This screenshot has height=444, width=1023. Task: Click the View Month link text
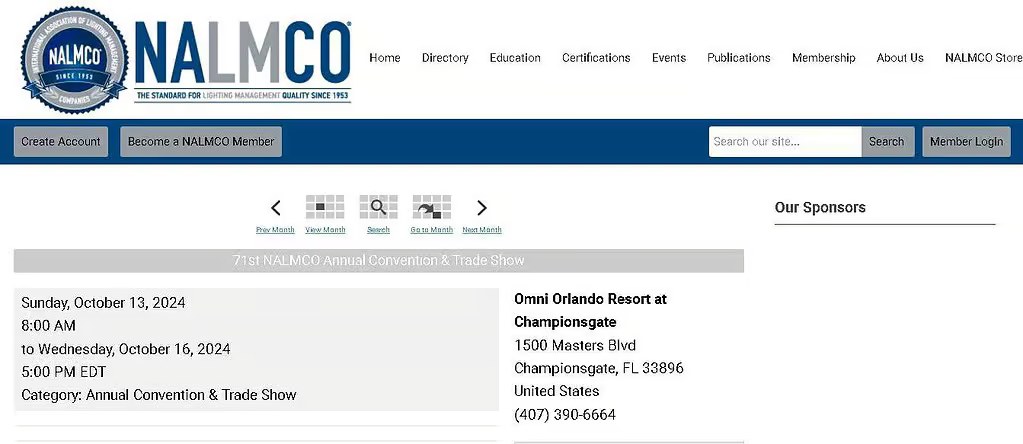(325, 229)
